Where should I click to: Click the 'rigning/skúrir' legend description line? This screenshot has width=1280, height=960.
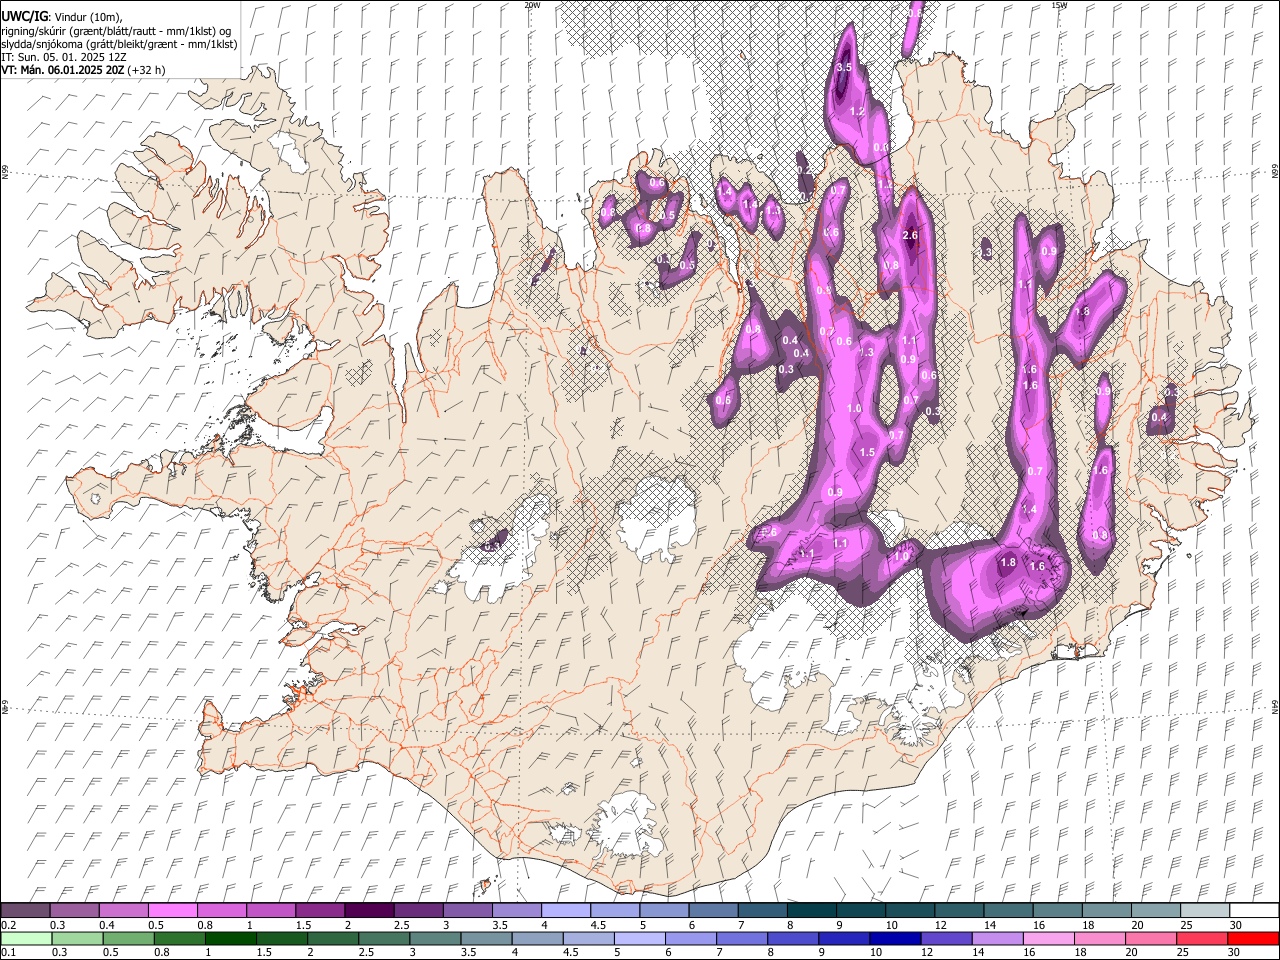pyautogui.click(x=118, y=31)
